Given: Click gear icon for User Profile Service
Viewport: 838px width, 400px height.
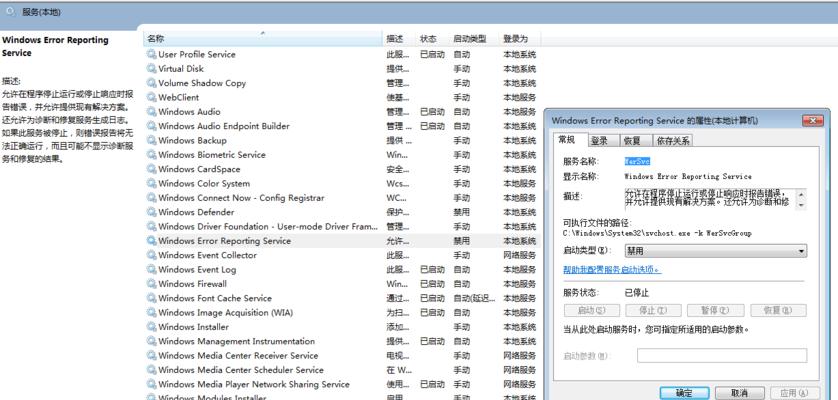Looking at the screenshot, I should 152,54.
